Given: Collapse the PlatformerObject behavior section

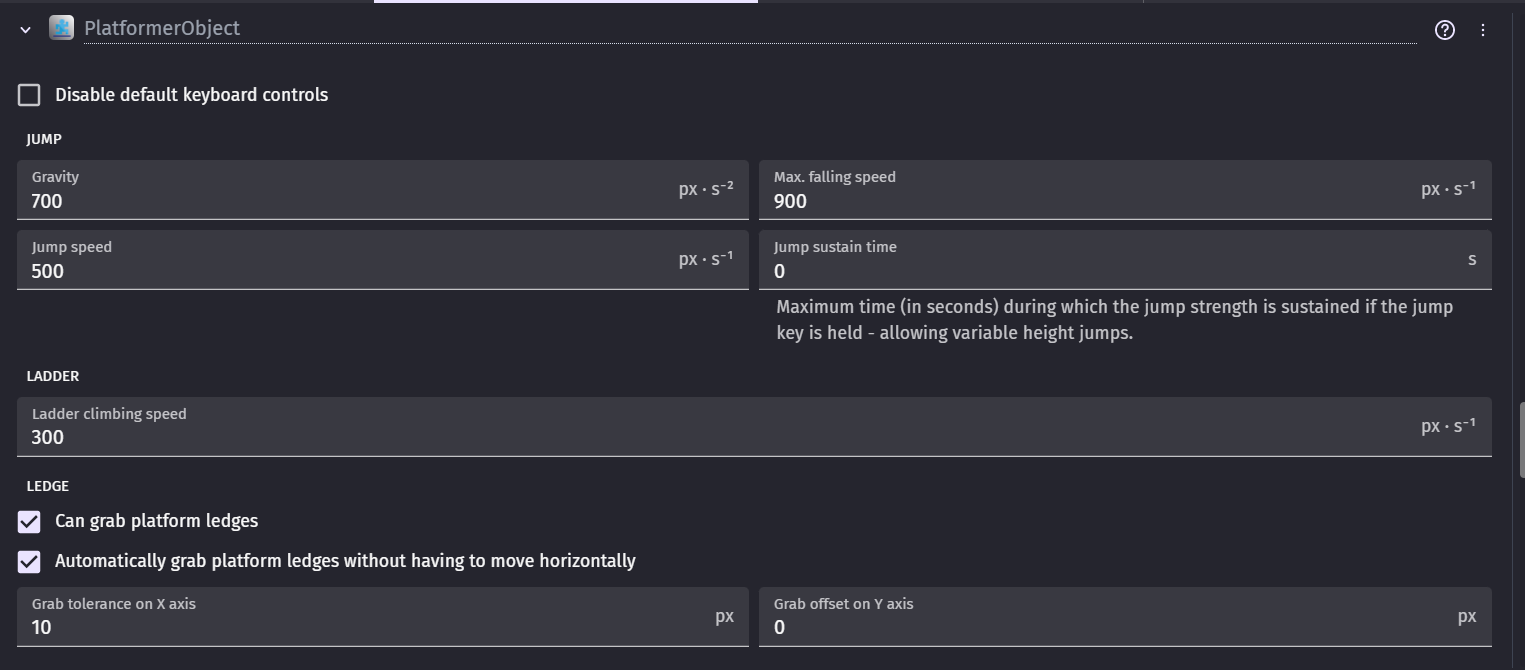Looking at the screenshot, I should 26,30.
